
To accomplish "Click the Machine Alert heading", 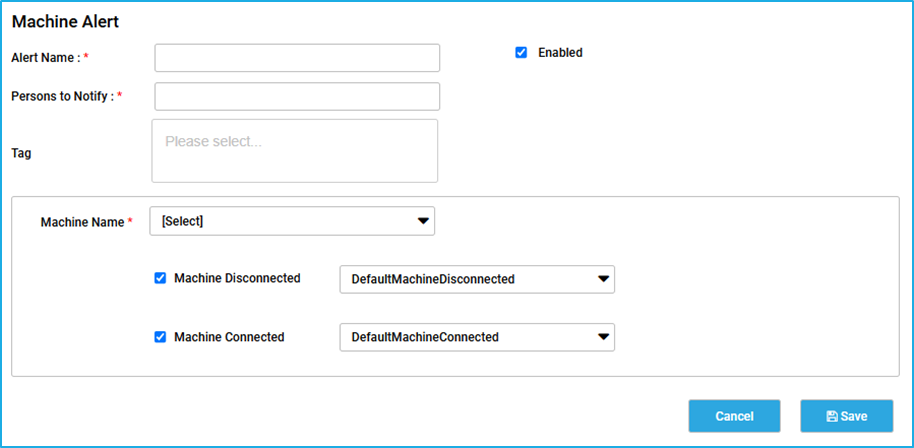I will tap(65, 22).
